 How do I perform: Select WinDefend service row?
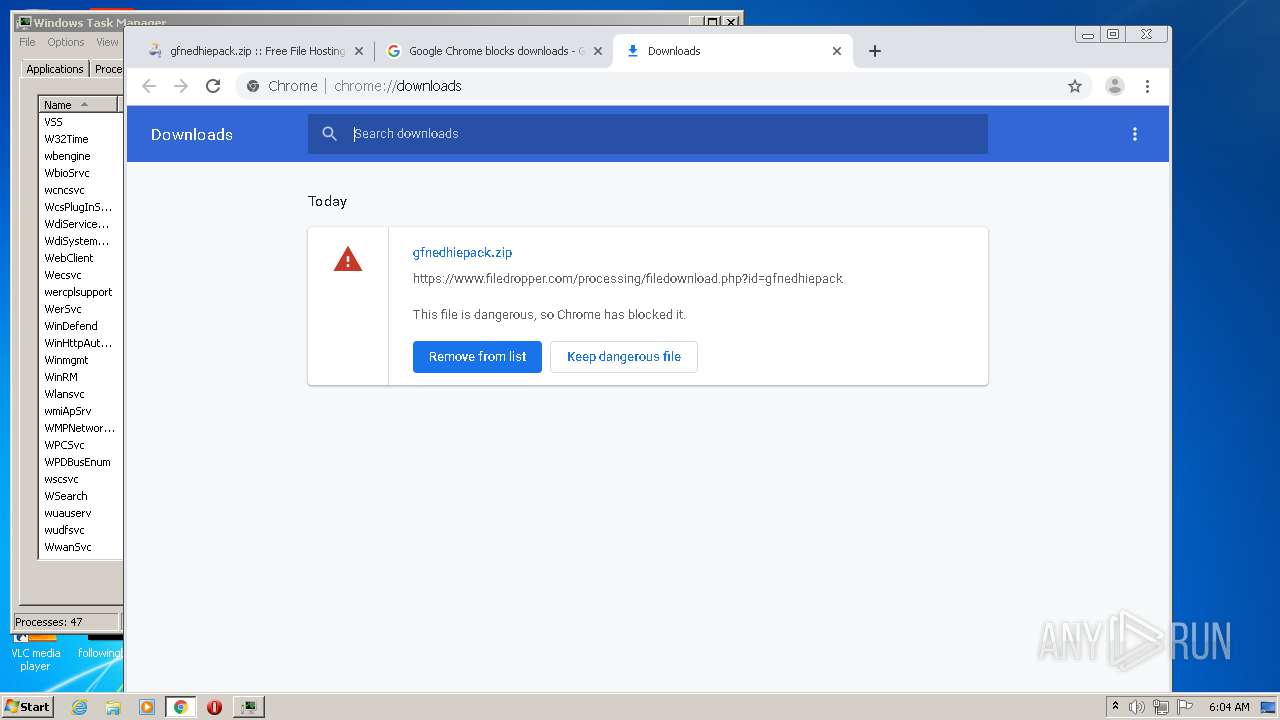point(80,326)
